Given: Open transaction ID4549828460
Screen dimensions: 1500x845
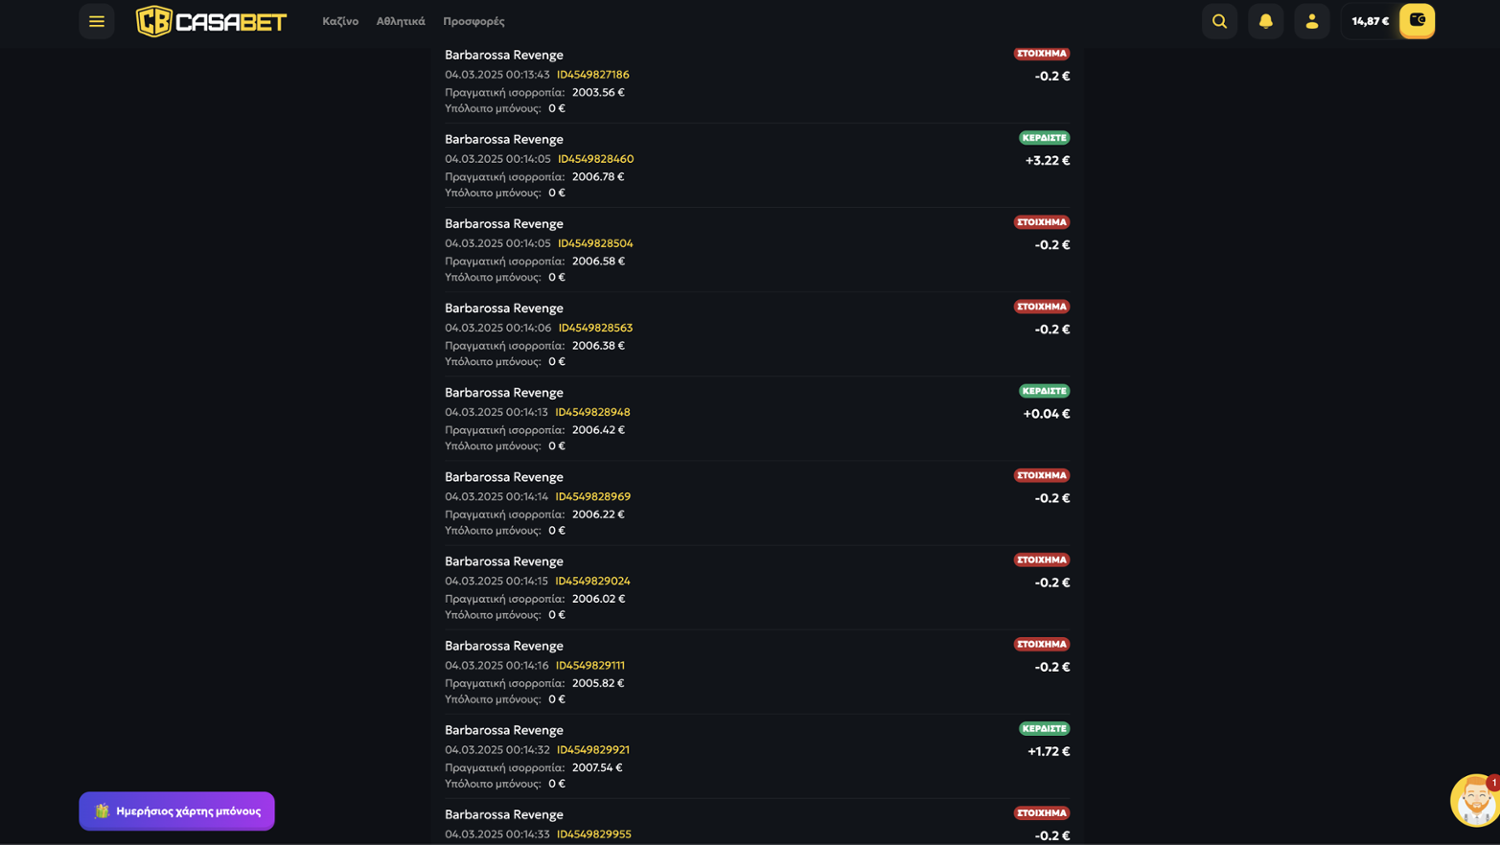Looking at the screenshot, I should click(x=595, y=159).
